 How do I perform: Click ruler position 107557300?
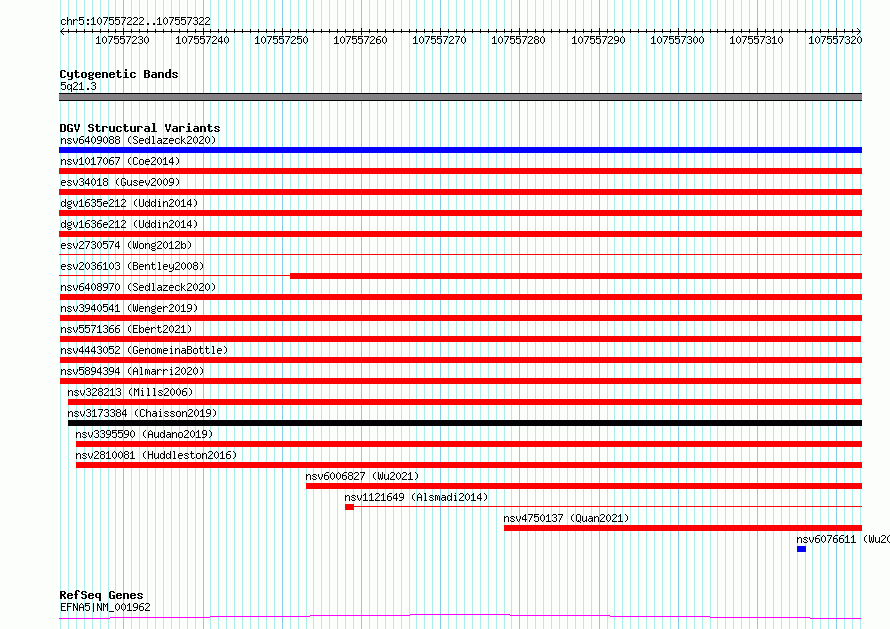677,40
